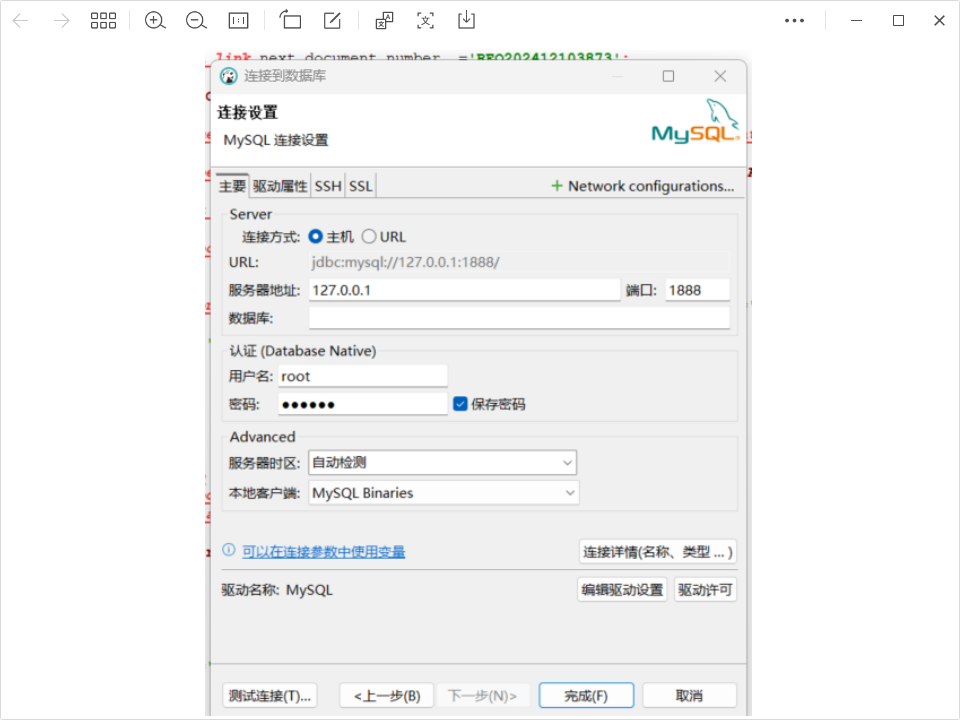Screen dimensions: 960x720
Task: Click the info icon beside variables link
Action: 228,550
